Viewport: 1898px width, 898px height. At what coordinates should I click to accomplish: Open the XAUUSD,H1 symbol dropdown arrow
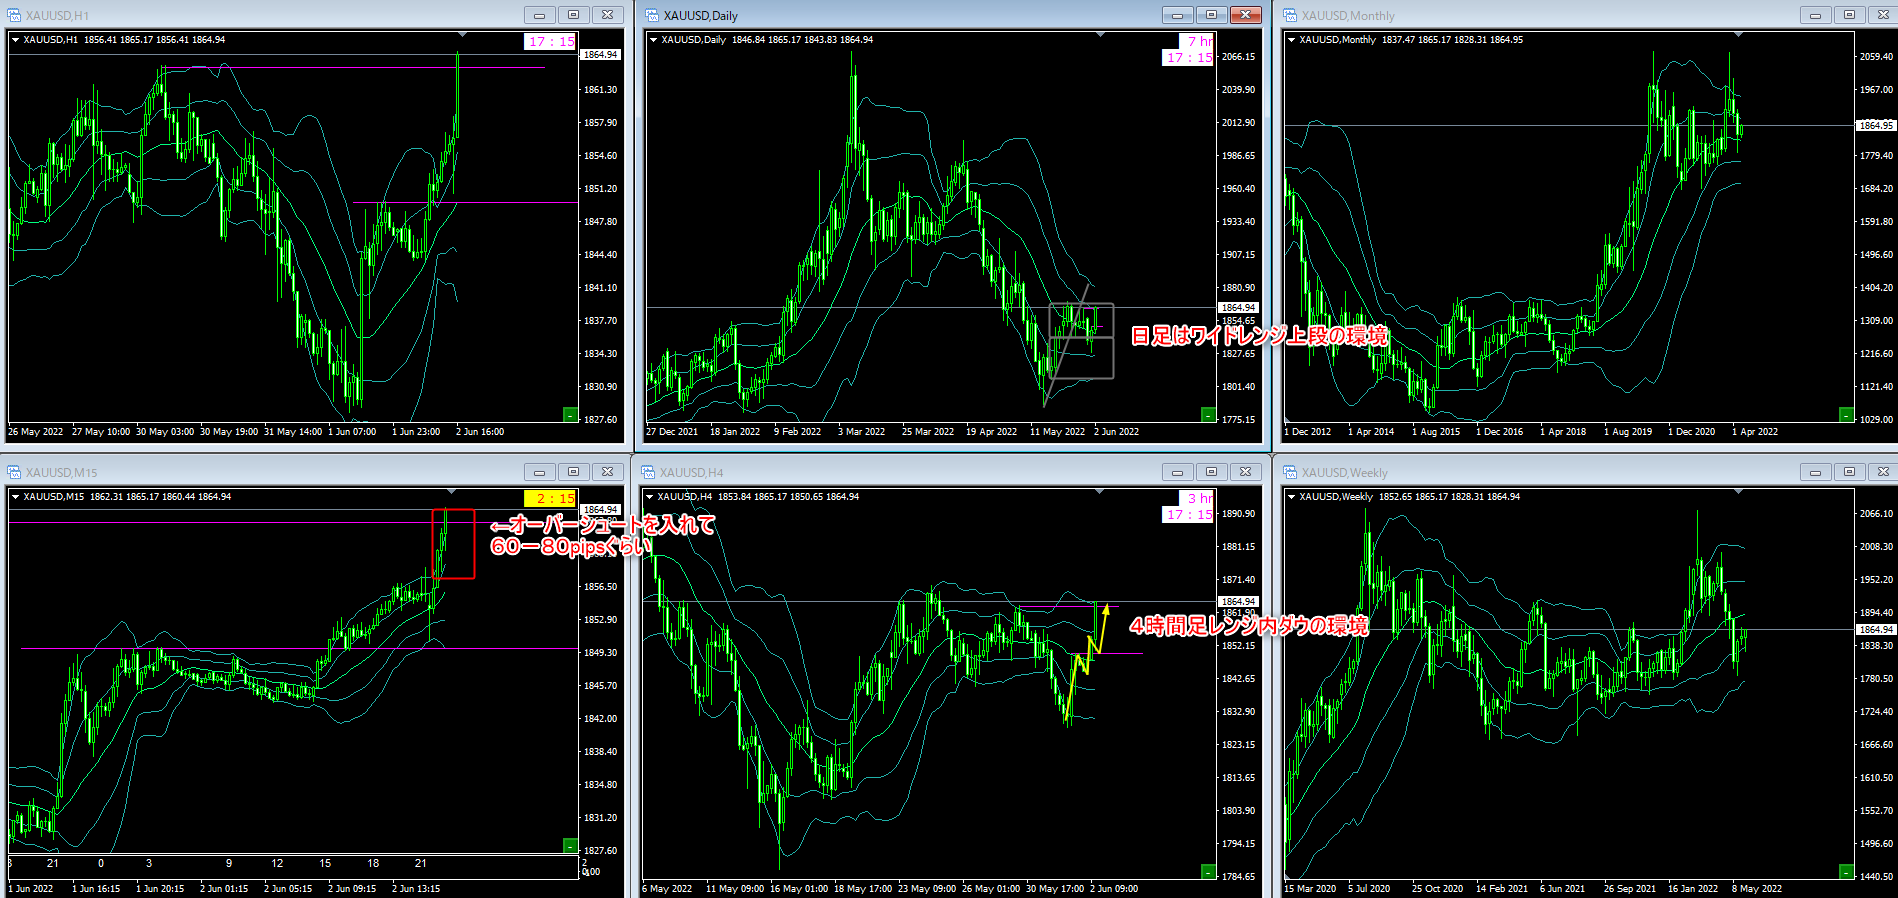[15, 40]
